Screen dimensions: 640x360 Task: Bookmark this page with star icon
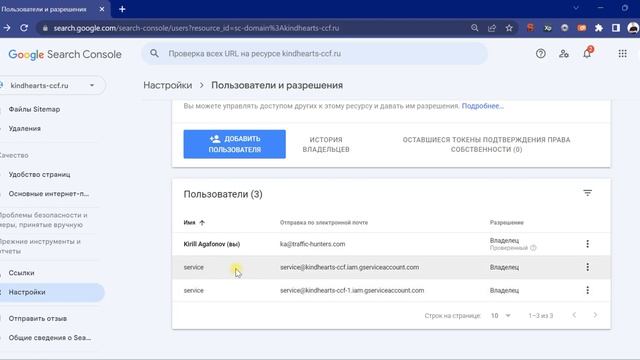pyautogui.click(x=509, y=28)
